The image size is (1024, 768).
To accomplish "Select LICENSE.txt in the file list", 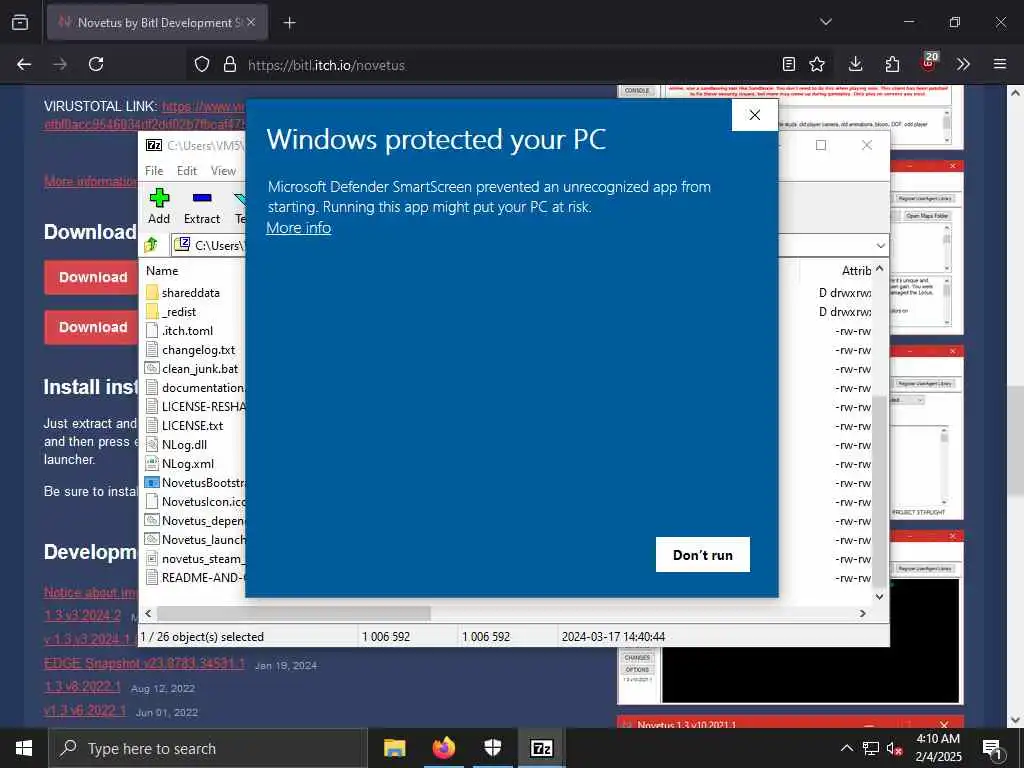I will coord(195,425).
